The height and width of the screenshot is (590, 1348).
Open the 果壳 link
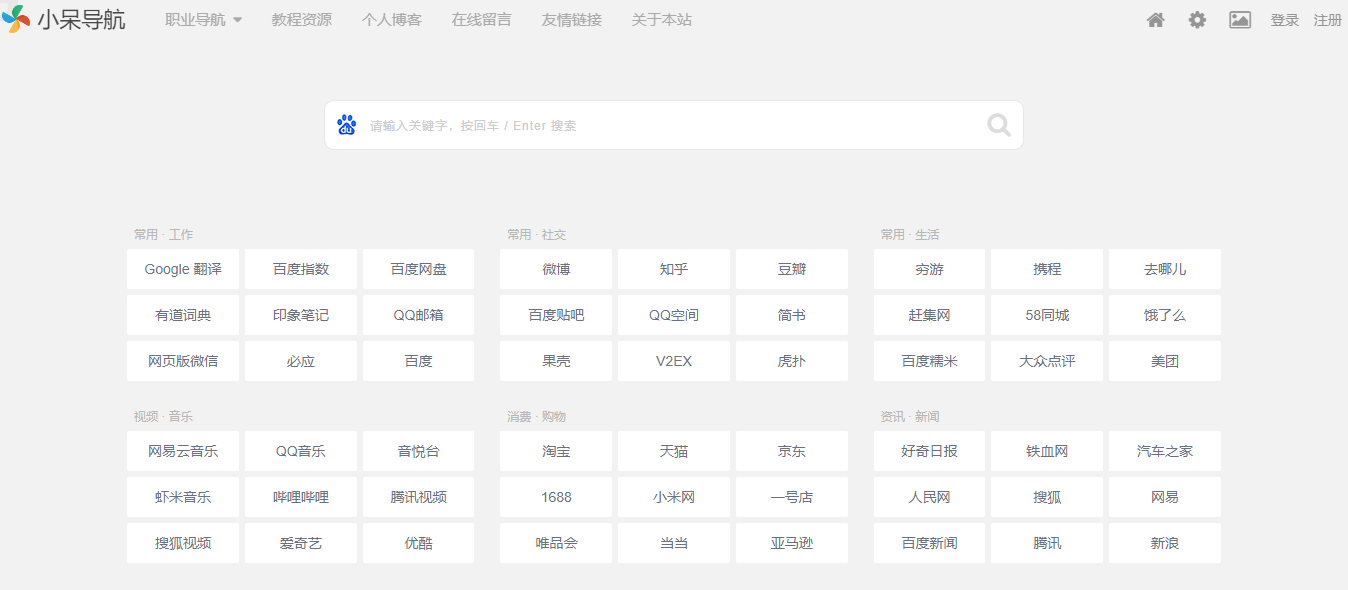(x=556, y=361)
